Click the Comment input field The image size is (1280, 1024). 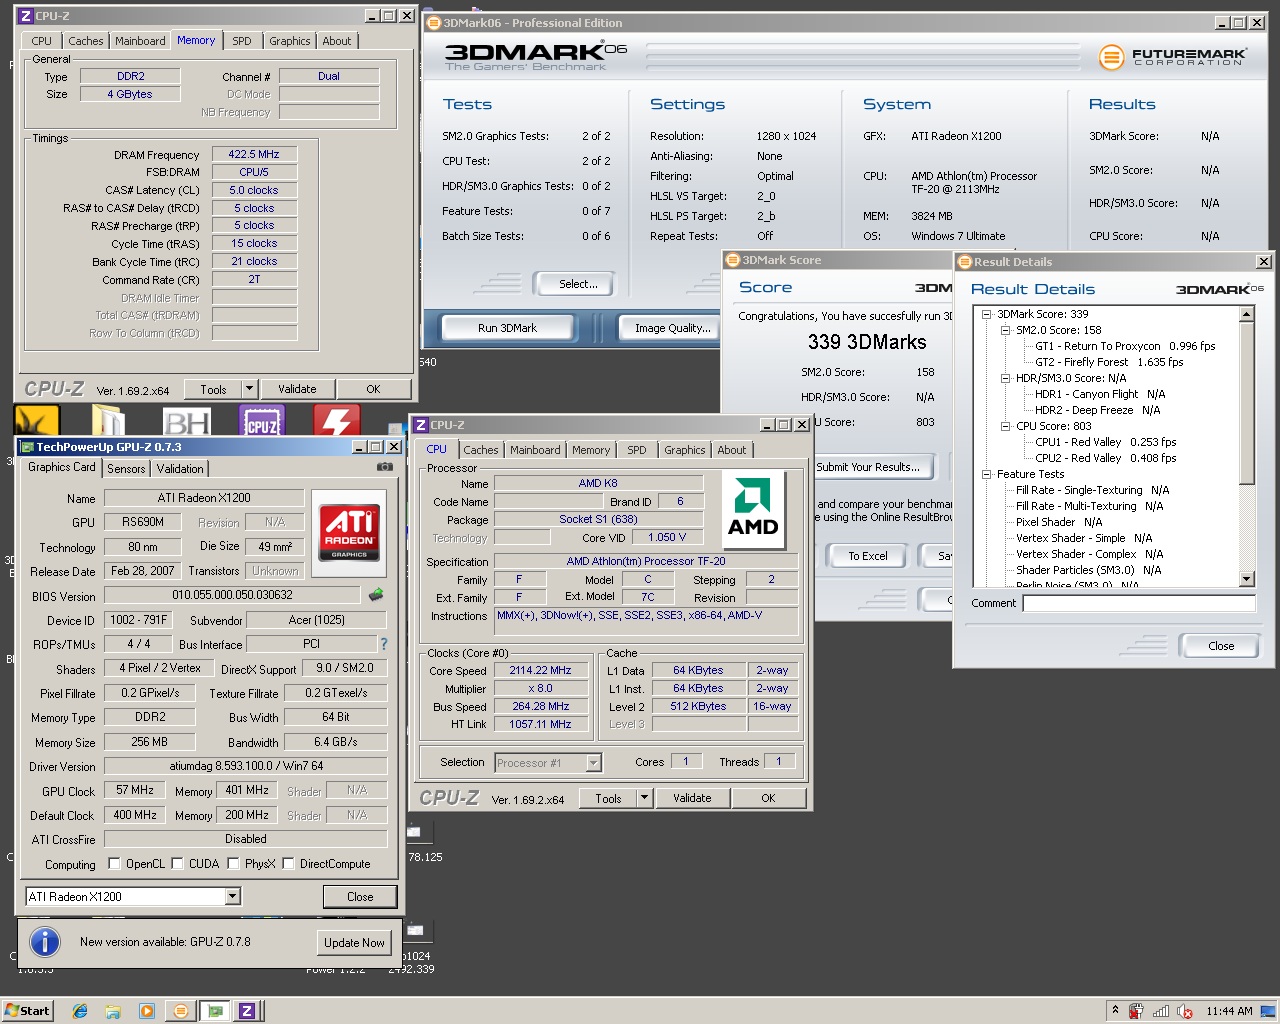pyautogui.click(x=1138, y=603)
